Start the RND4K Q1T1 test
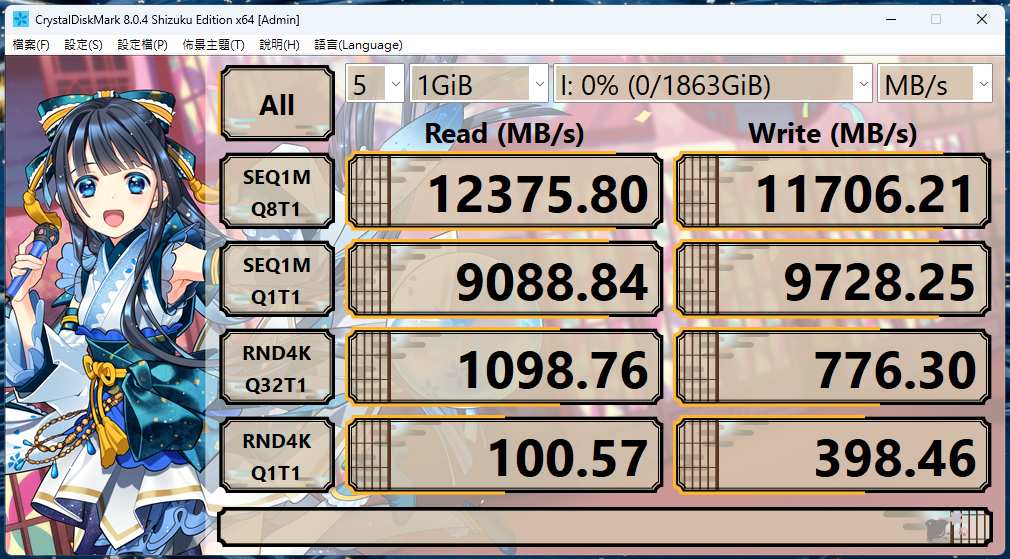Screen dimensions: 1010x559 pos(277,457)
